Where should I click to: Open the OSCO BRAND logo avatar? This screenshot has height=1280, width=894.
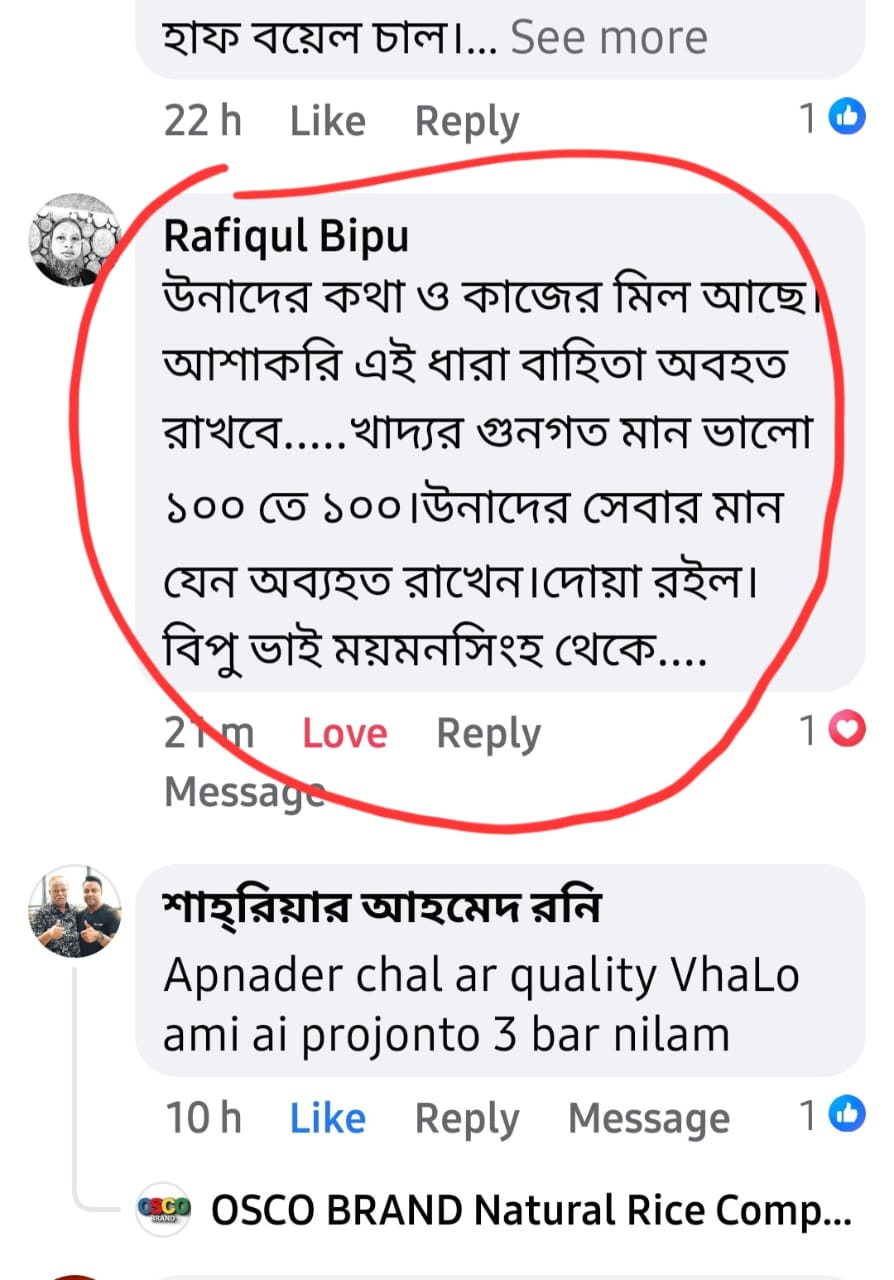click(x=162, y=1210)
